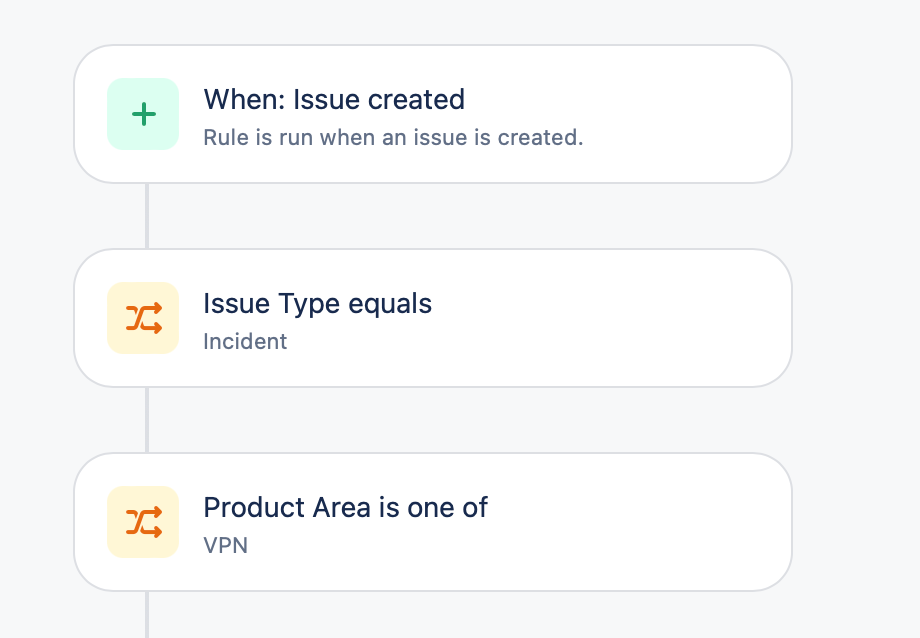Click the Issue Type condition shuffle icon
Viewport: 920px width, 638px height.
(144, 318)
